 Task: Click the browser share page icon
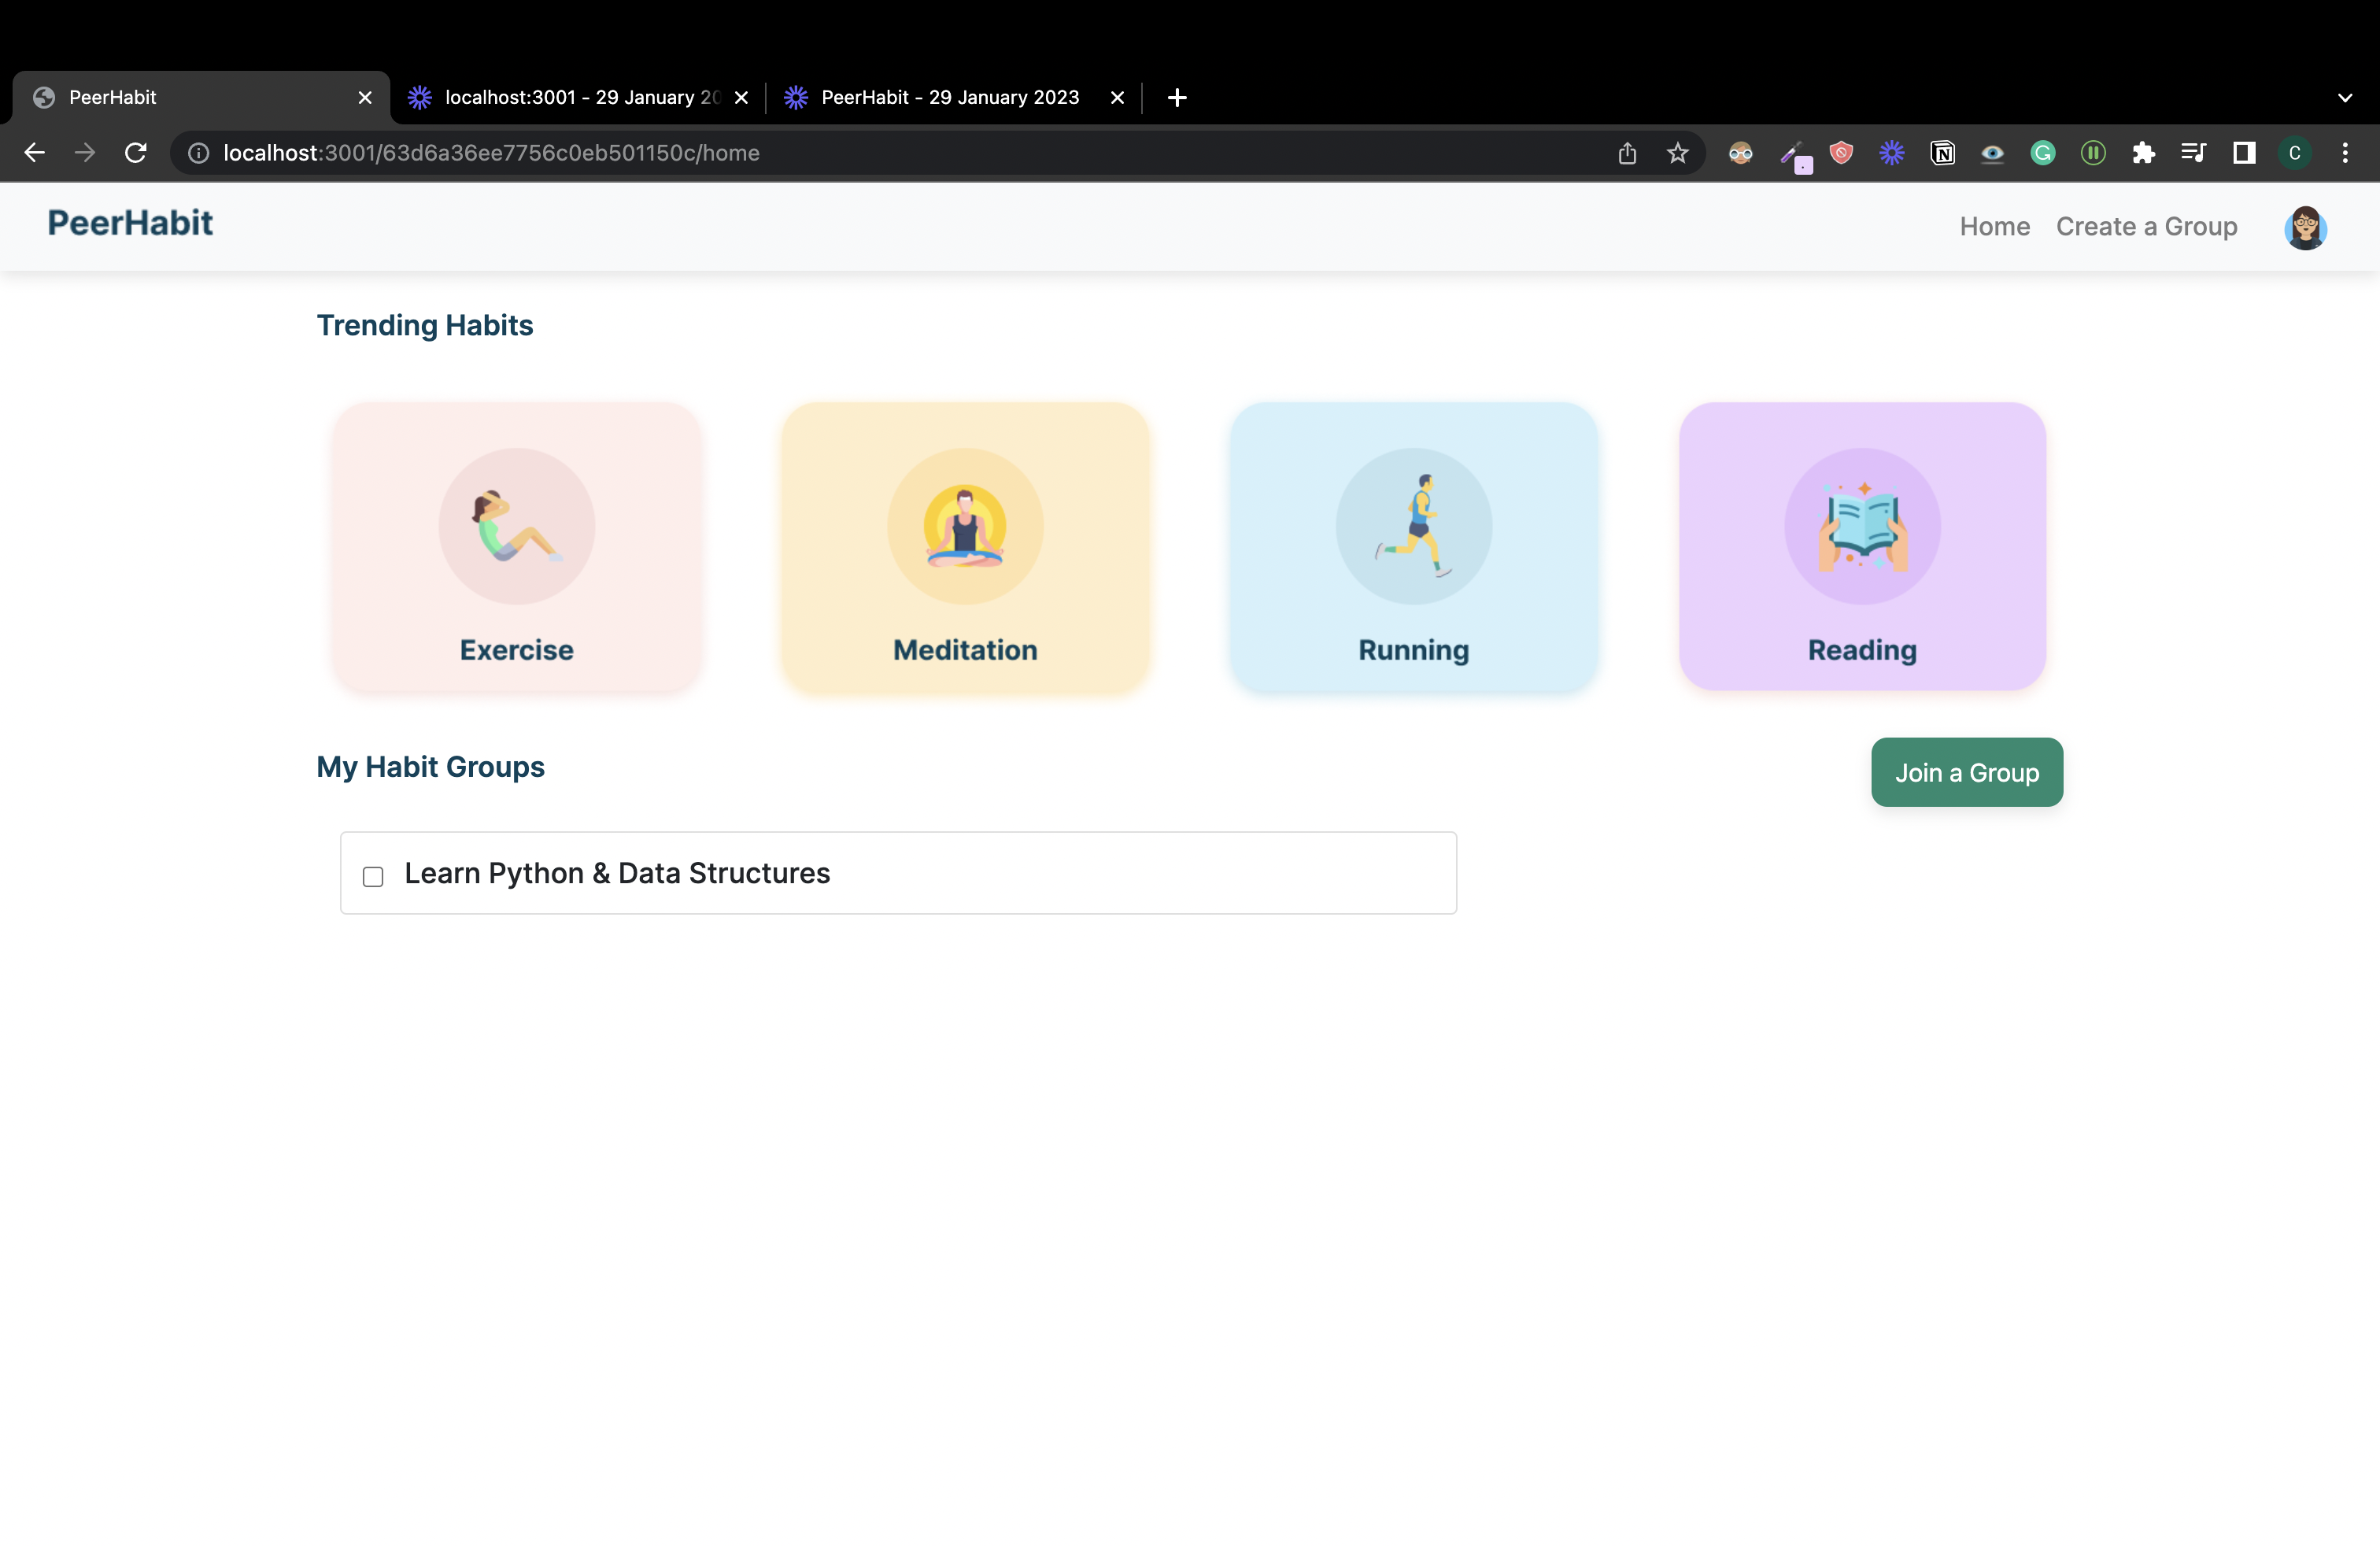tap(1627, 153)
